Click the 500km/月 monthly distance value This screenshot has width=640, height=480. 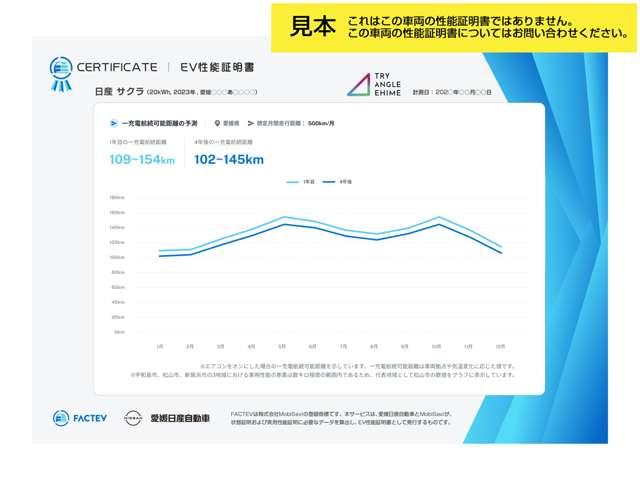pyautogui.click(x=321, y=123)
